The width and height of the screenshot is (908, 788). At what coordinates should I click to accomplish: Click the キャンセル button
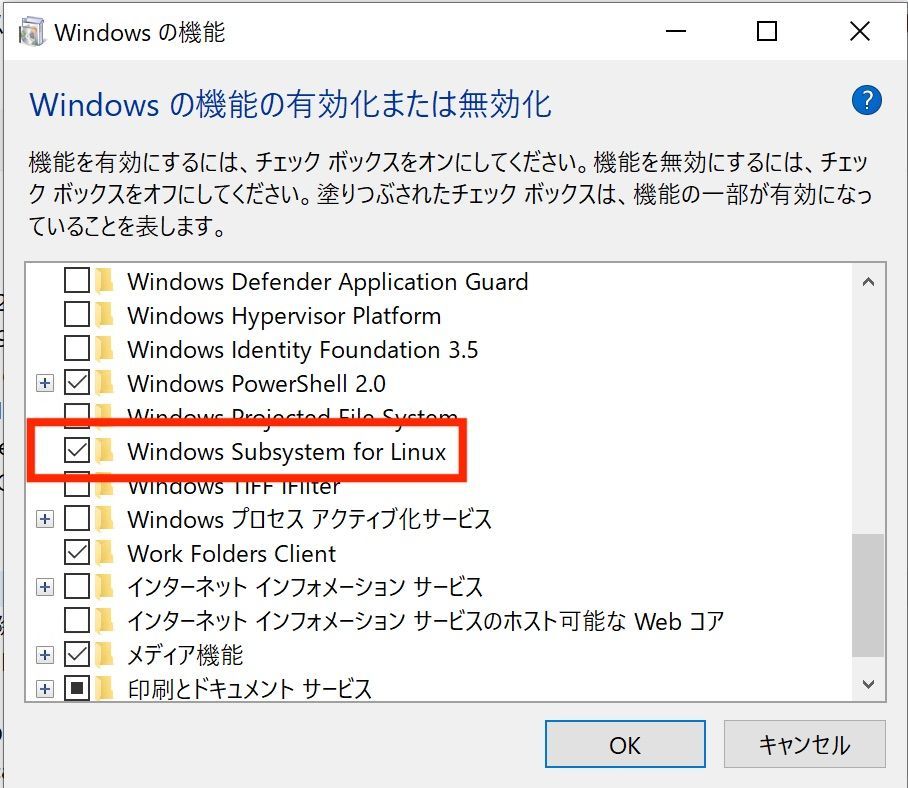[x=804, y=745]
